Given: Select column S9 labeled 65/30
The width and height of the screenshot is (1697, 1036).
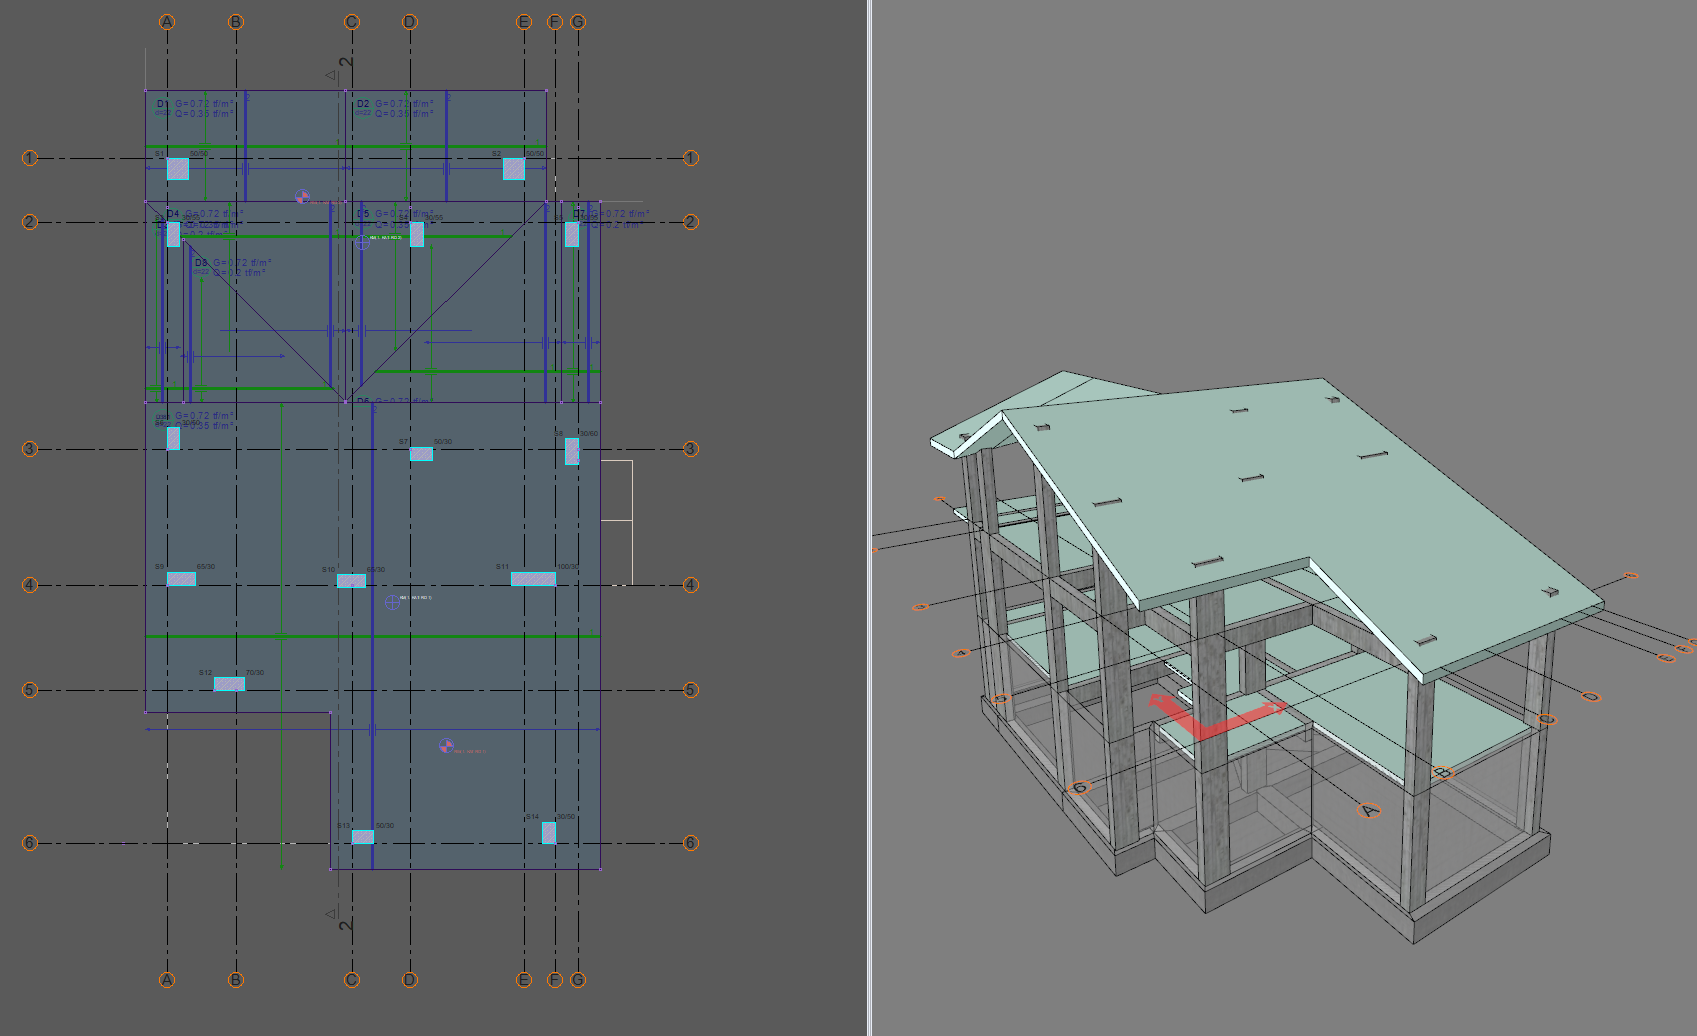Looking at the screenshot, I should coord(181,579).
